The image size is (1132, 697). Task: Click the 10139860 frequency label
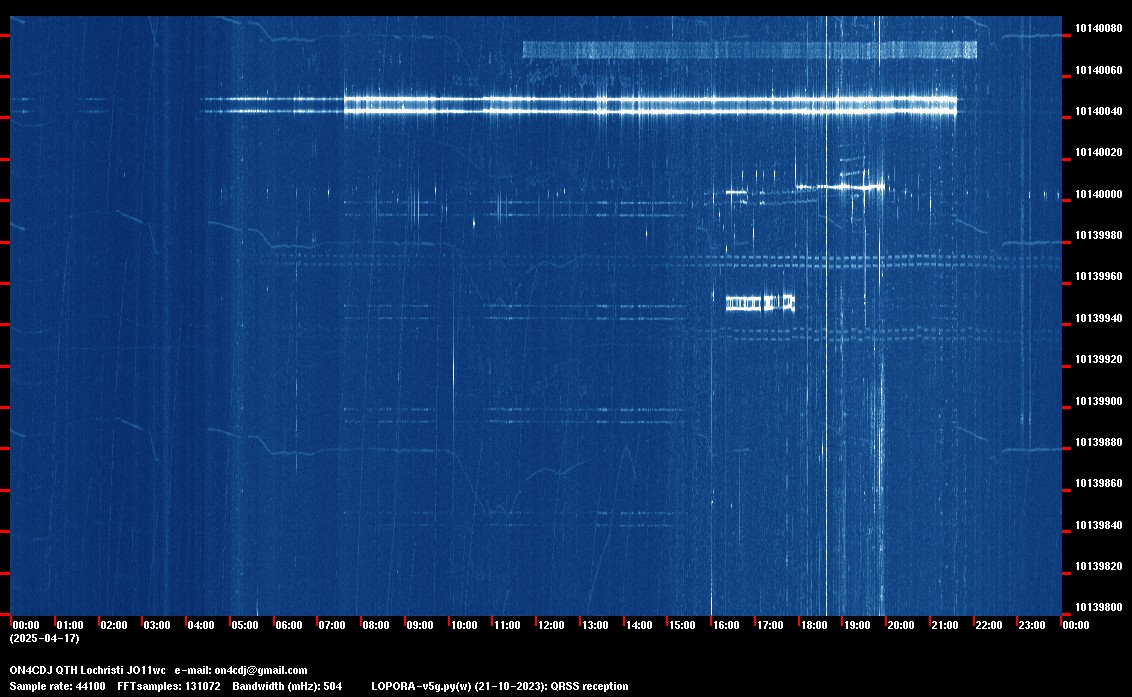click(1099, 483)
